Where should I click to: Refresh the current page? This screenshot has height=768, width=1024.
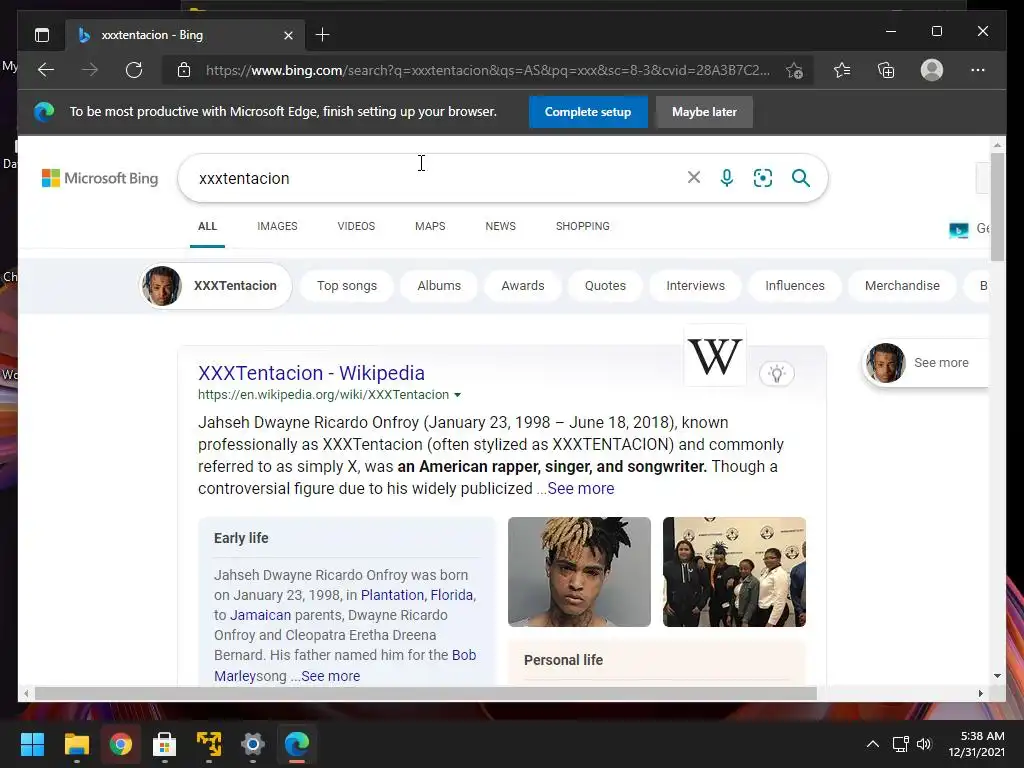(x=134, y=70)
